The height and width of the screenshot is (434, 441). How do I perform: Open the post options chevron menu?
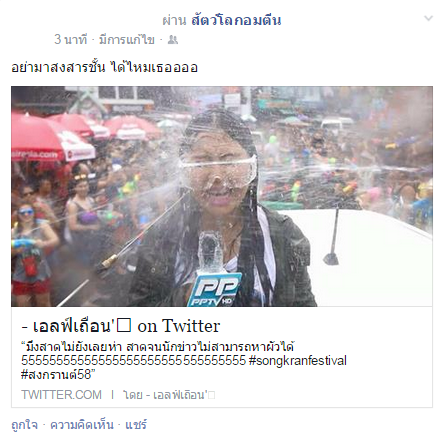coord(428,18)
